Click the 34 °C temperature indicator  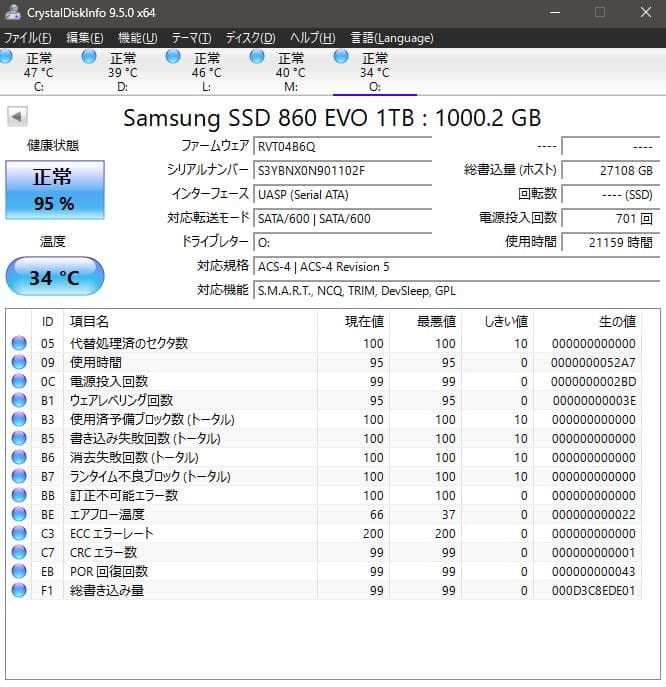[55, 276]
